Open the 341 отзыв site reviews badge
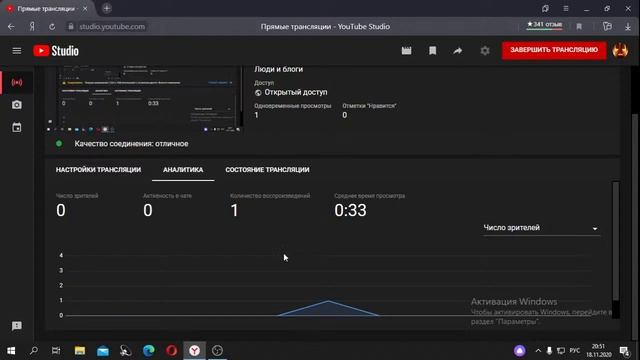The image size is (640, 360). click(x=544, y=25)
